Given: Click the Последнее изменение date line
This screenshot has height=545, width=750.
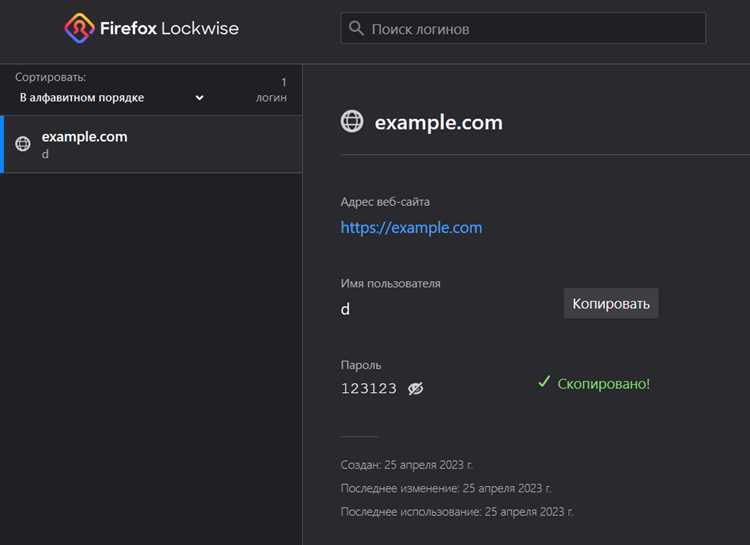Looking at the screenshot, I should coord(446,488).
